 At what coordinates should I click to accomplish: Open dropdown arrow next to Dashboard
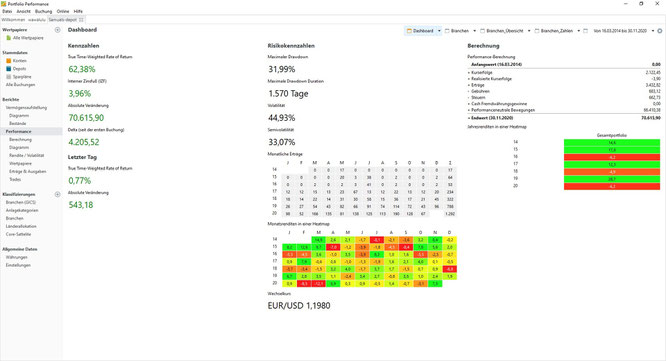click(x=439, y=31)
